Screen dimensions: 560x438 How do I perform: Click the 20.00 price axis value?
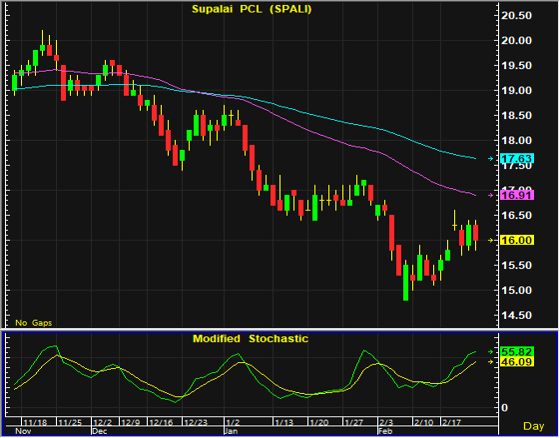pos(516,40)
